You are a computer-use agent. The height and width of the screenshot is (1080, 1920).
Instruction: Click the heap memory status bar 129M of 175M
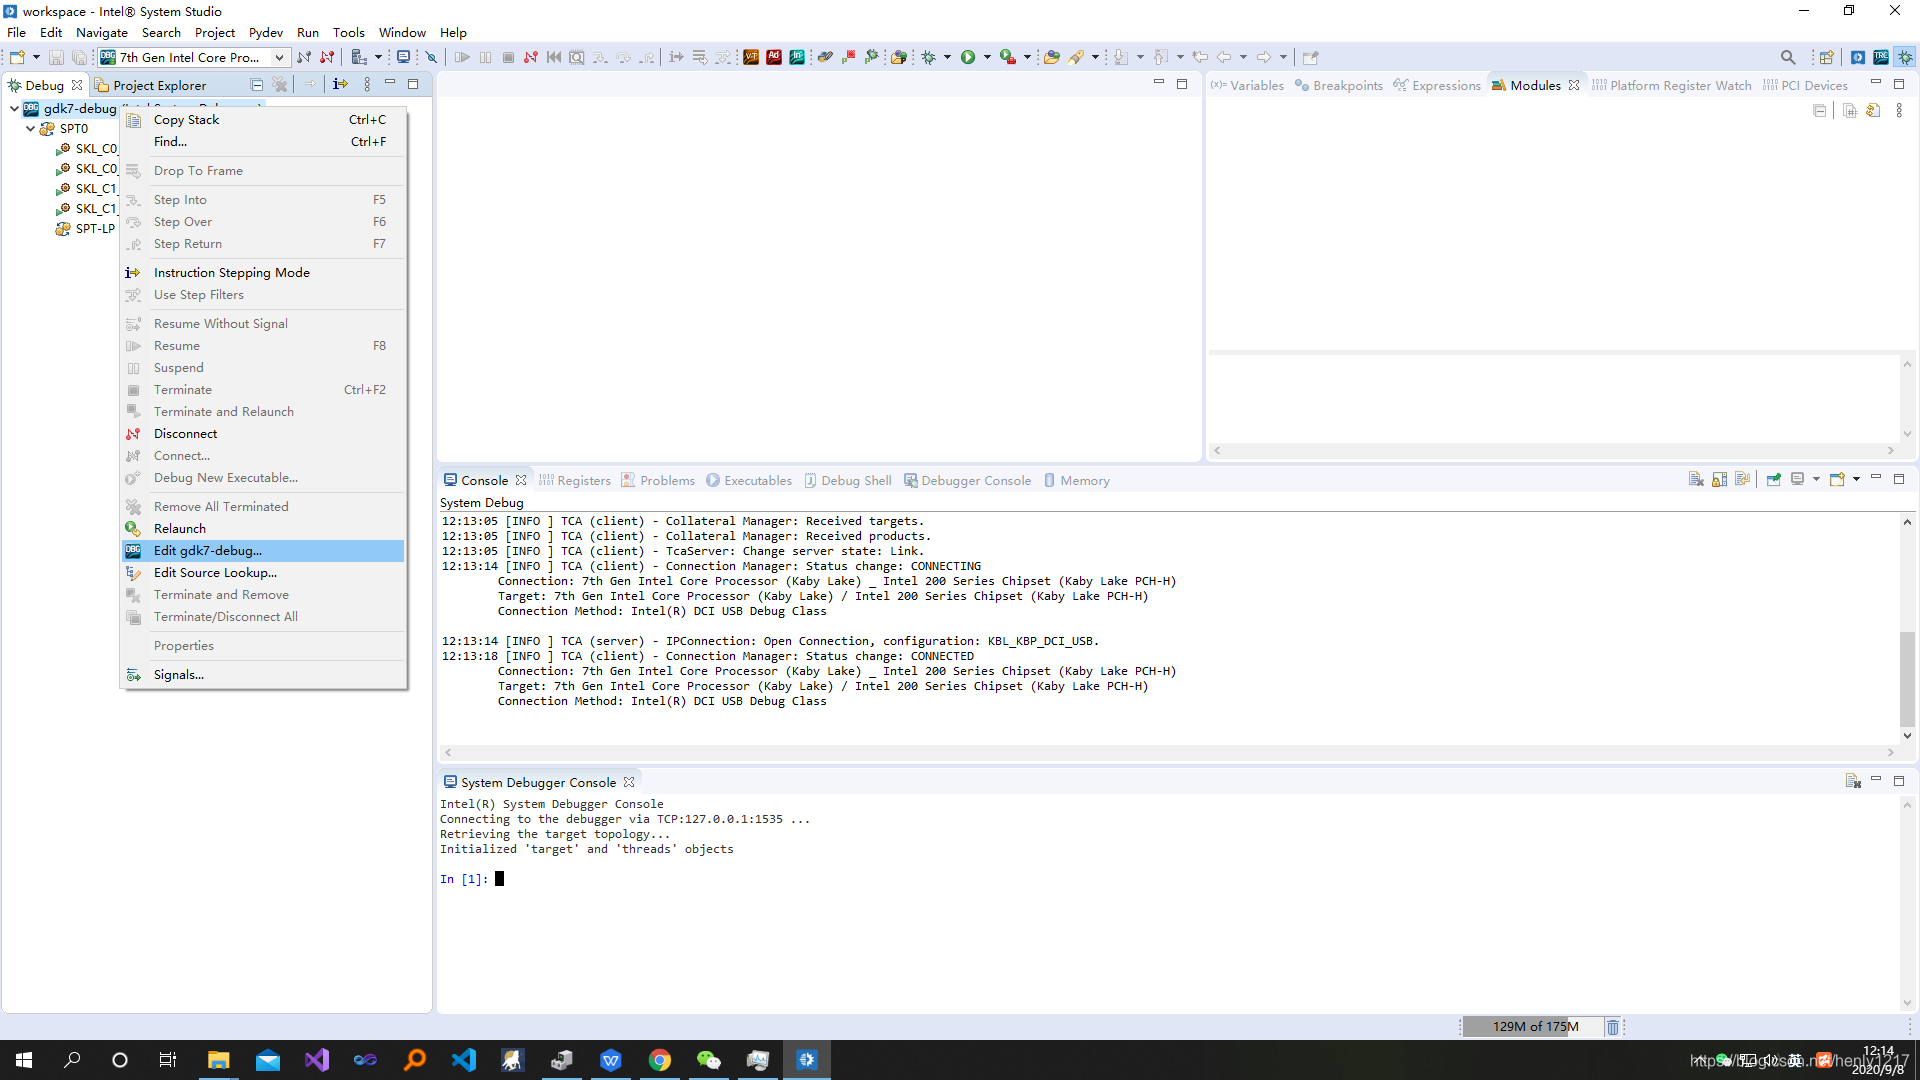[x=1535, y=1027]
